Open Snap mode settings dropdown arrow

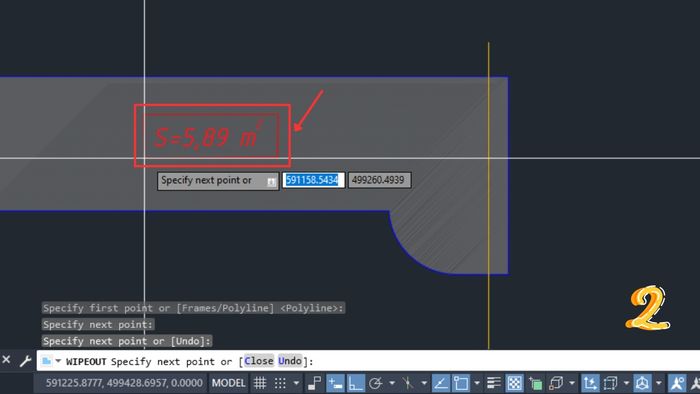coord(296,383)
